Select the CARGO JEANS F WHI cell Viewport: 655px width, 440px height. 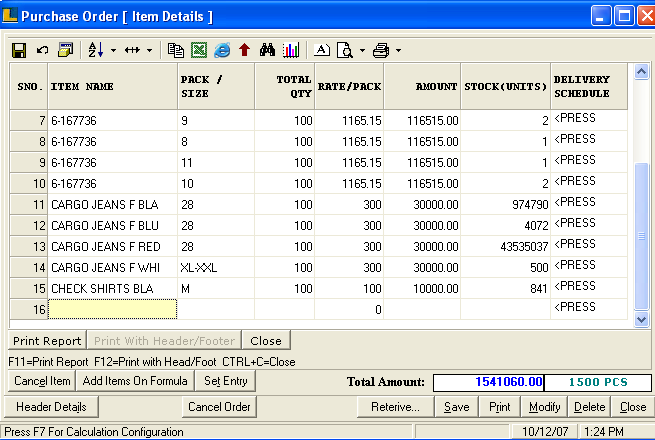(x=112, y=267)
